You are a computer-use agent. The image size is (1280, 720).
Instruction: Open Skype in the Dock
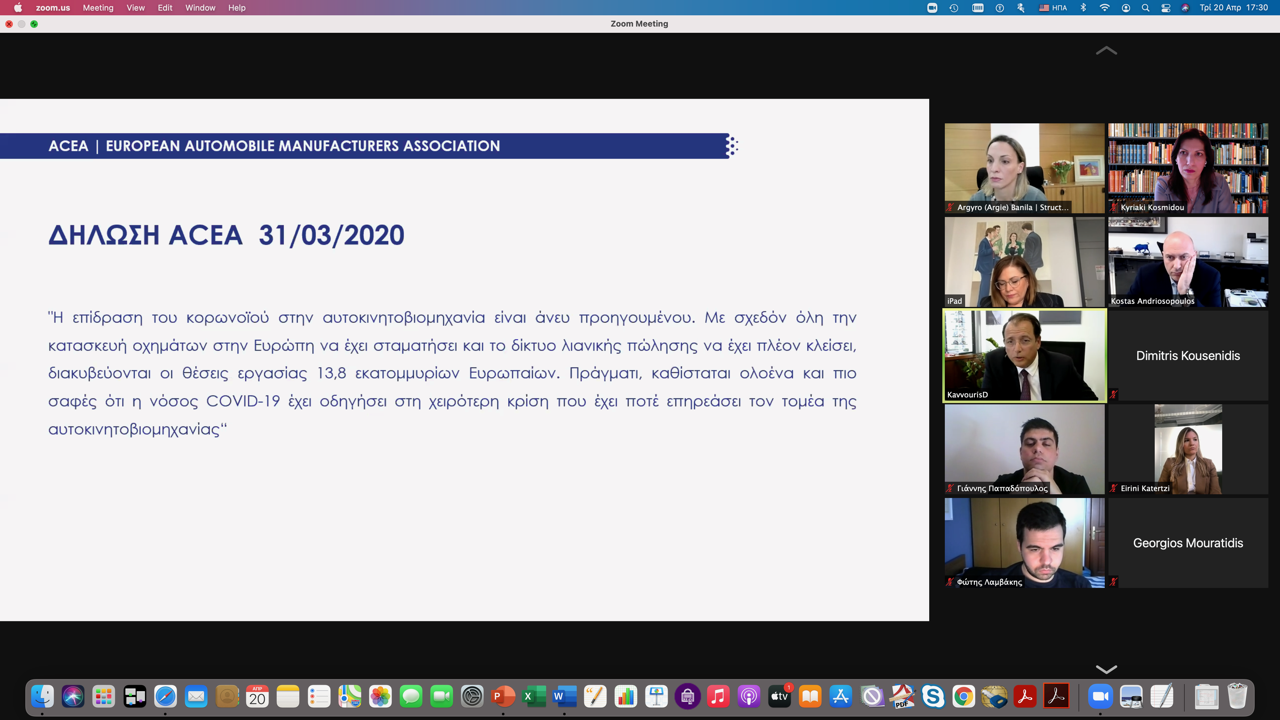click(933, 696)
